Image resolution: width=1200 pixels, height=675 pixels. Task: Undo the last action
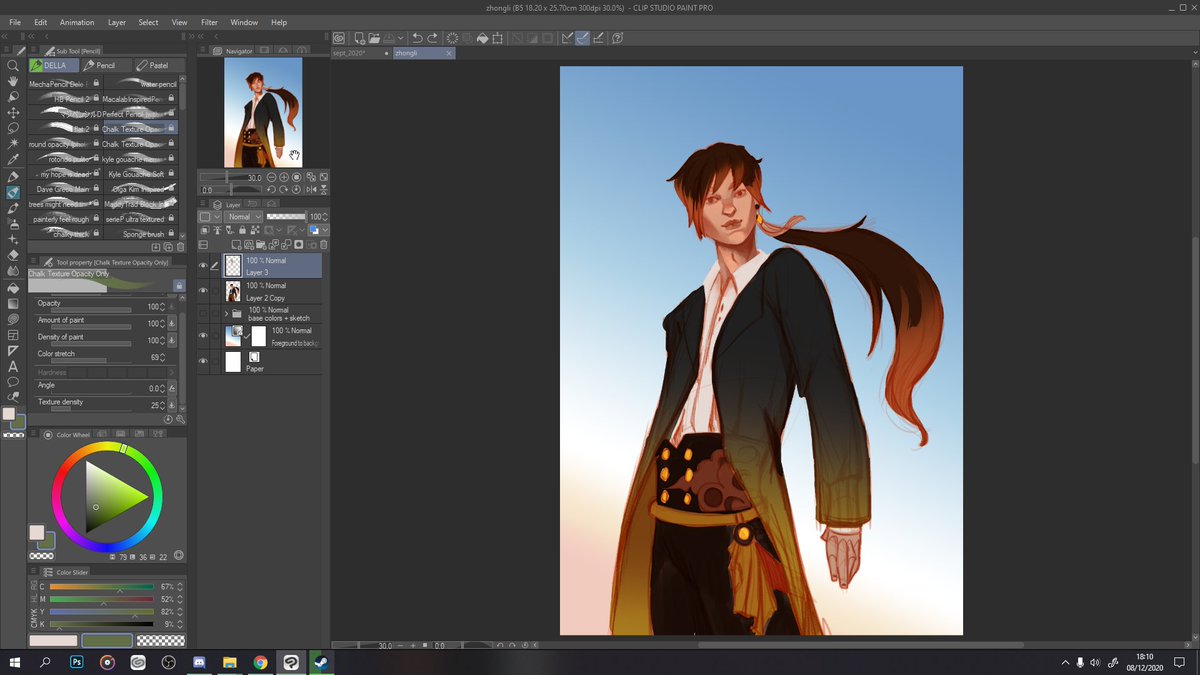pyautogui.click(x=418, y=38)
